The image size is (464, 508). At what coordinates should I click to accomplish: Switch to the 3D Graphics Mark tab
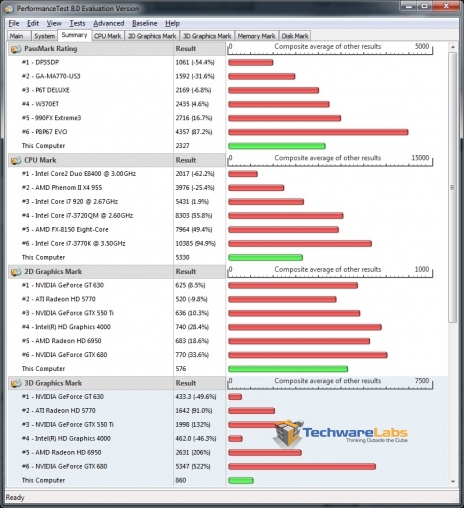point(207,36)
